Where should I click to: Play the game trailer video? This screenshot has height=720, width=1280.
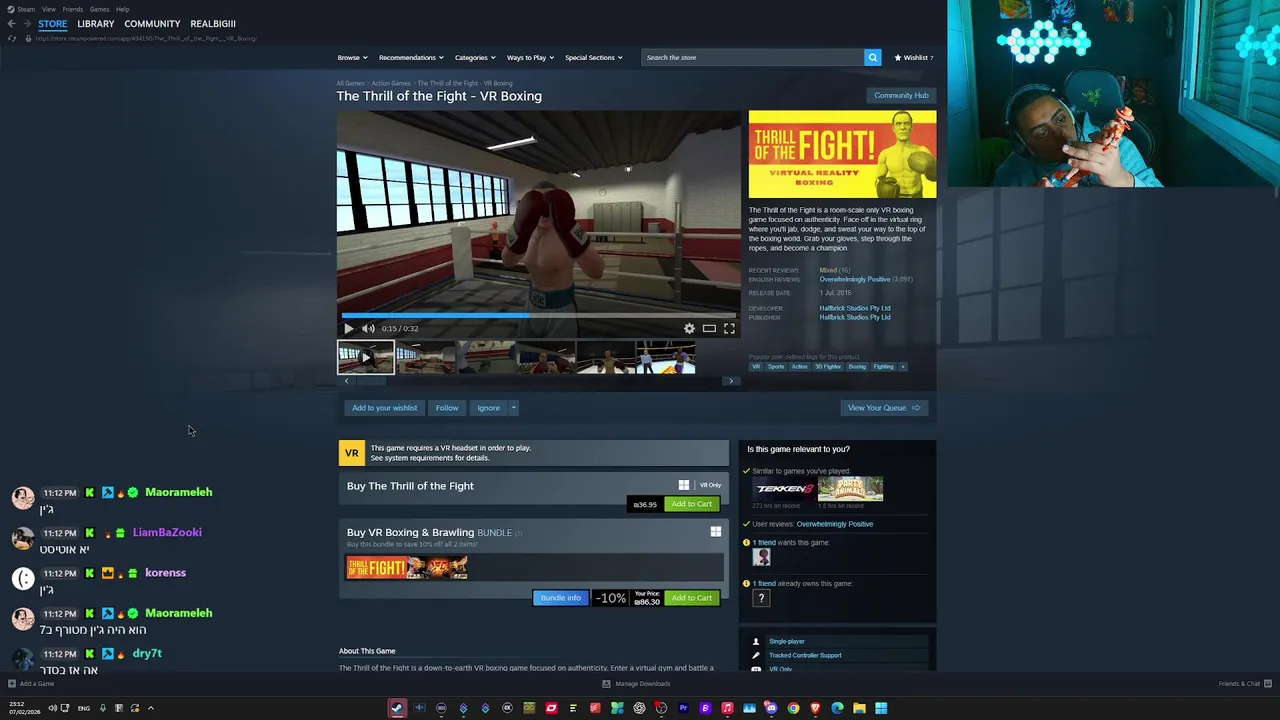[x=348, y=328]
